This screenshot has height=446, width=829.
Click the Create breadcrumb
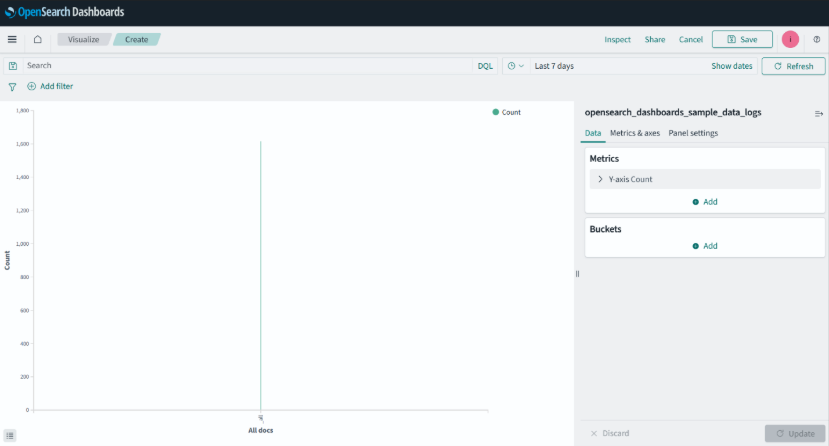(136, 40)
